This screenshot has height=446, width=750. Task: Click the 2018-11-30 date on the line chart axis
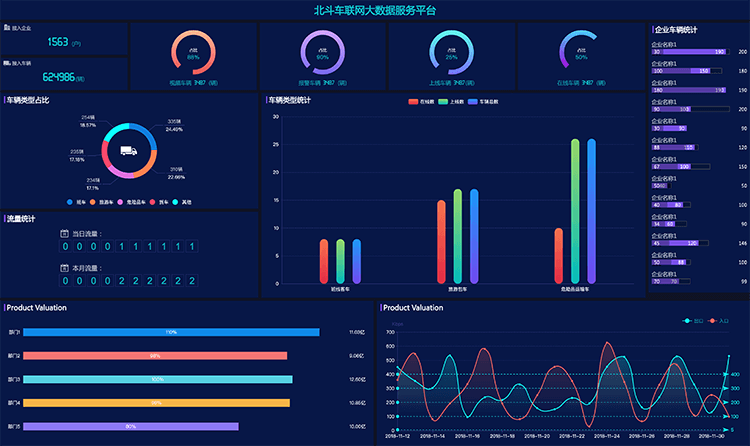click(711, 436)
